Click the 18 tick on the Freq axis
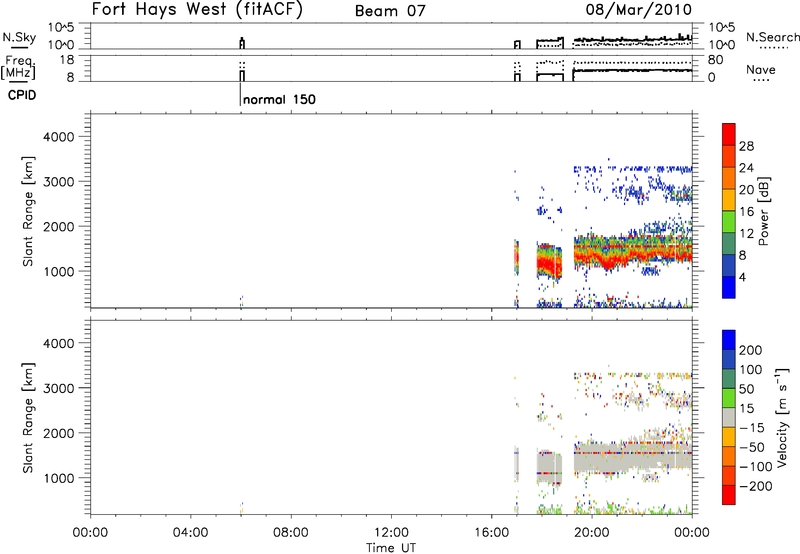 (x=67, y=60)
